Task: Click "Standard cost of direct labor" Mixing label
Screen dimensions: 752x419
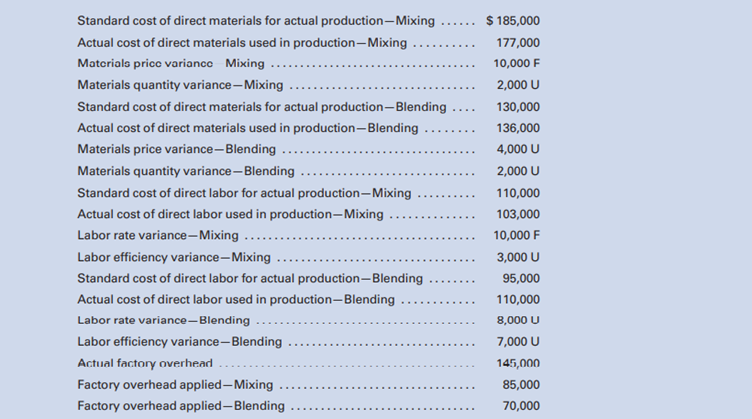Action: [244, 193]
